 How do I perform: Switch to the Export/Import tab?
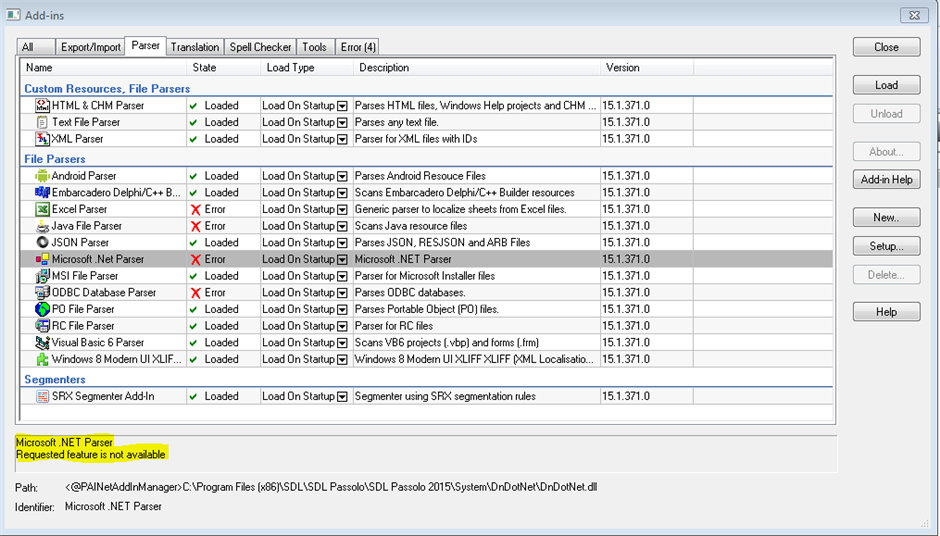[x=91, y=47]
